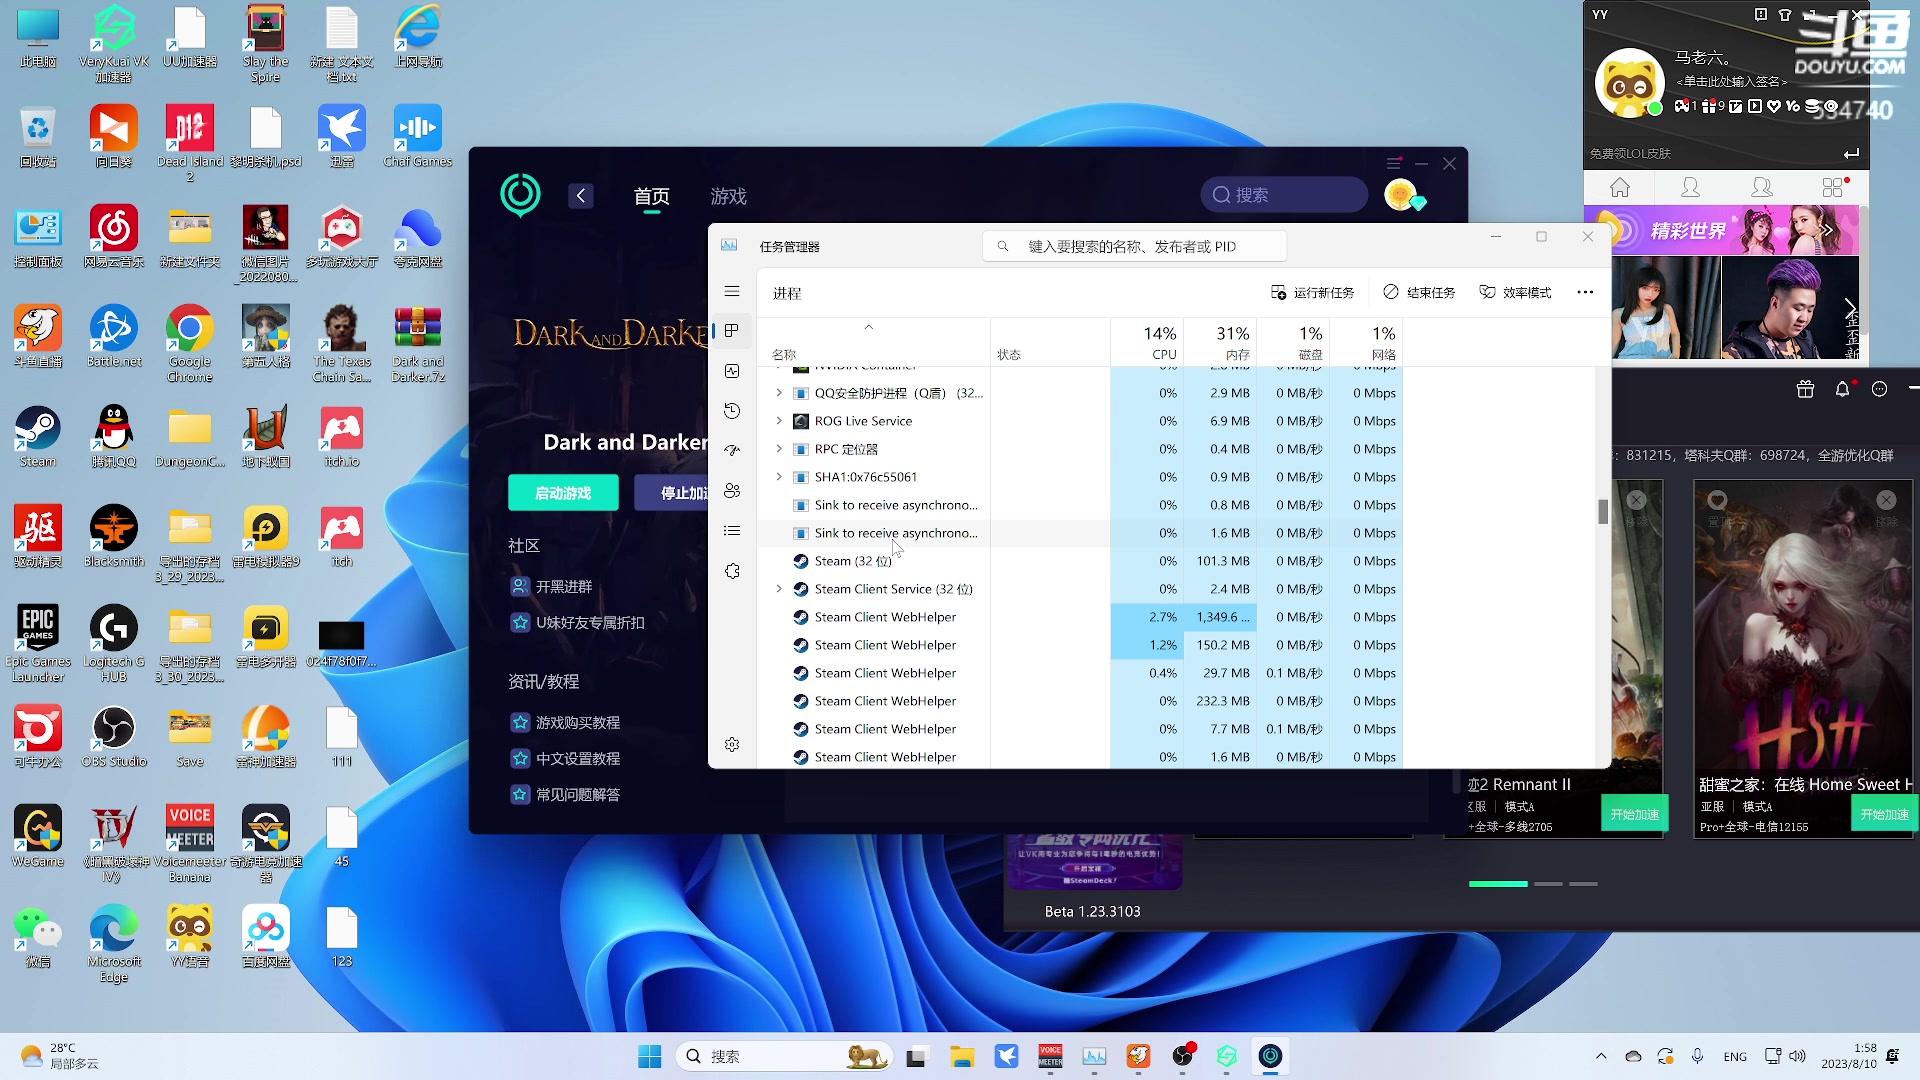Click green 启动游戏 button
This screenshot has height=1080, width=1920.
[x=563, y=493]
